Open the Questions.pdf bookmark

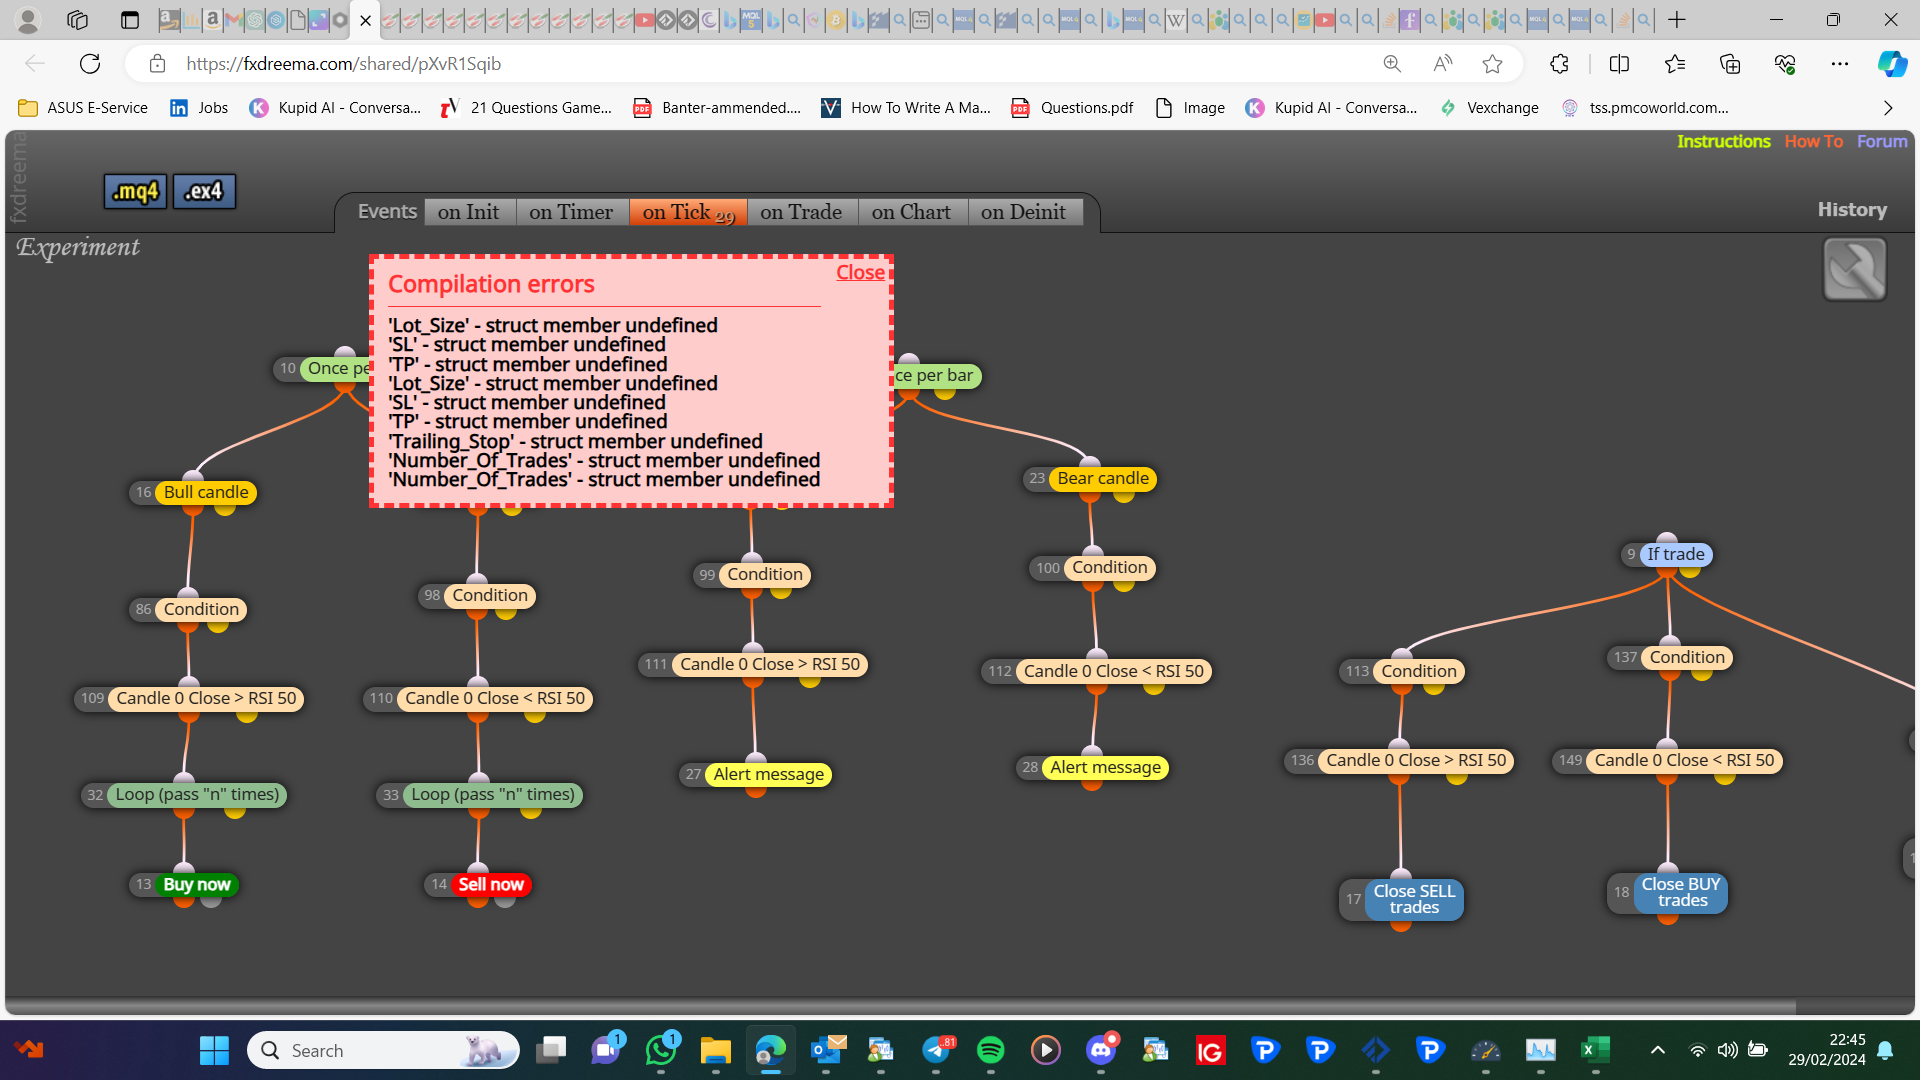tap(1073, 108)
